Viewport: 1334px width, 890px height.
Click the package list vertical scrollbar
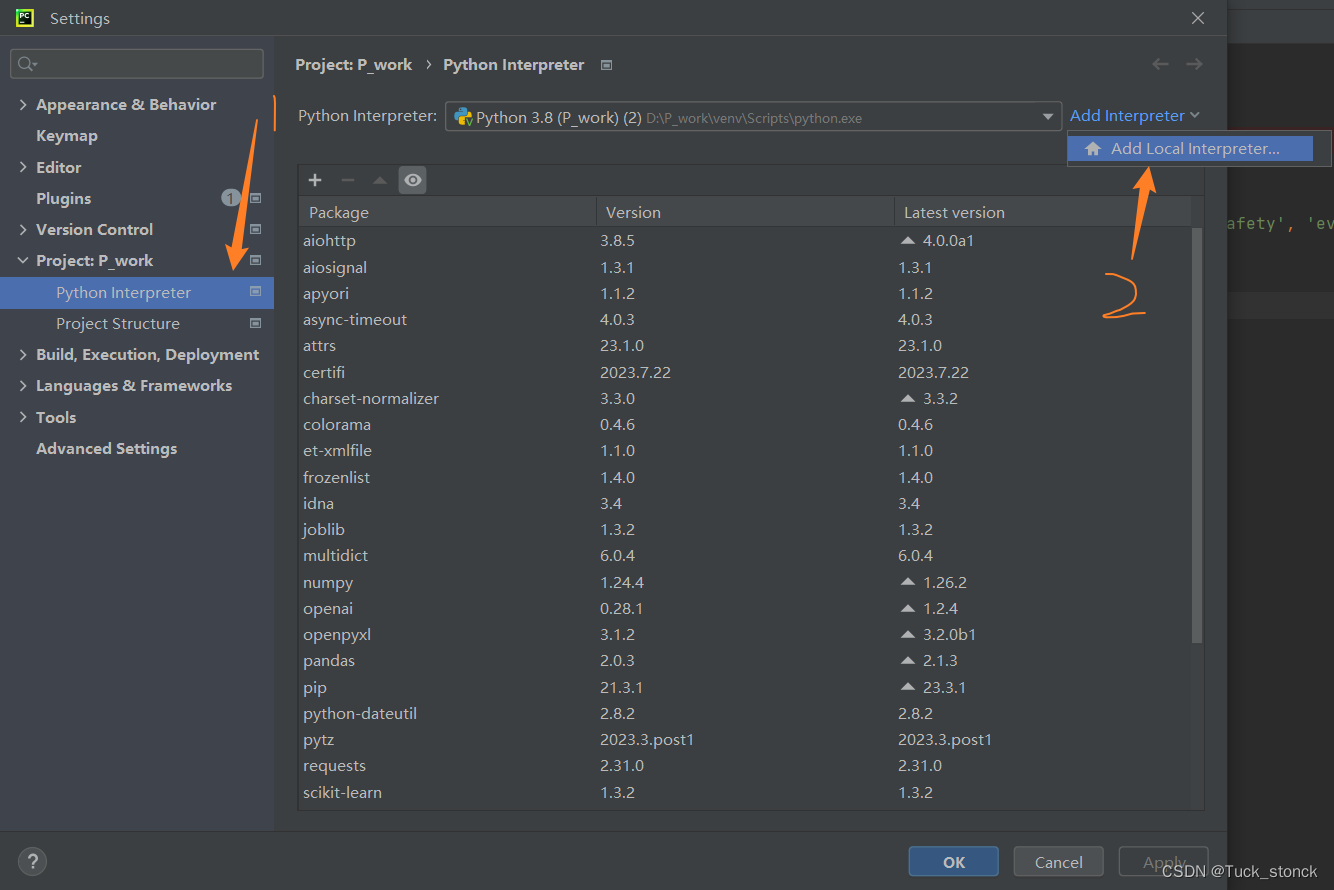[1197, 435]
